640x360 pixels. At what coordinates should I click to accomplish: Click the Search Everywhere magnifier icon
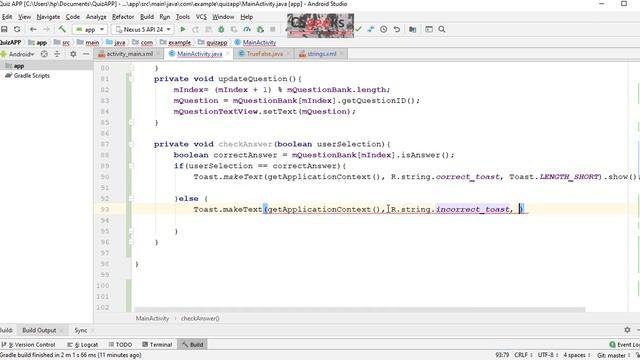442,29
